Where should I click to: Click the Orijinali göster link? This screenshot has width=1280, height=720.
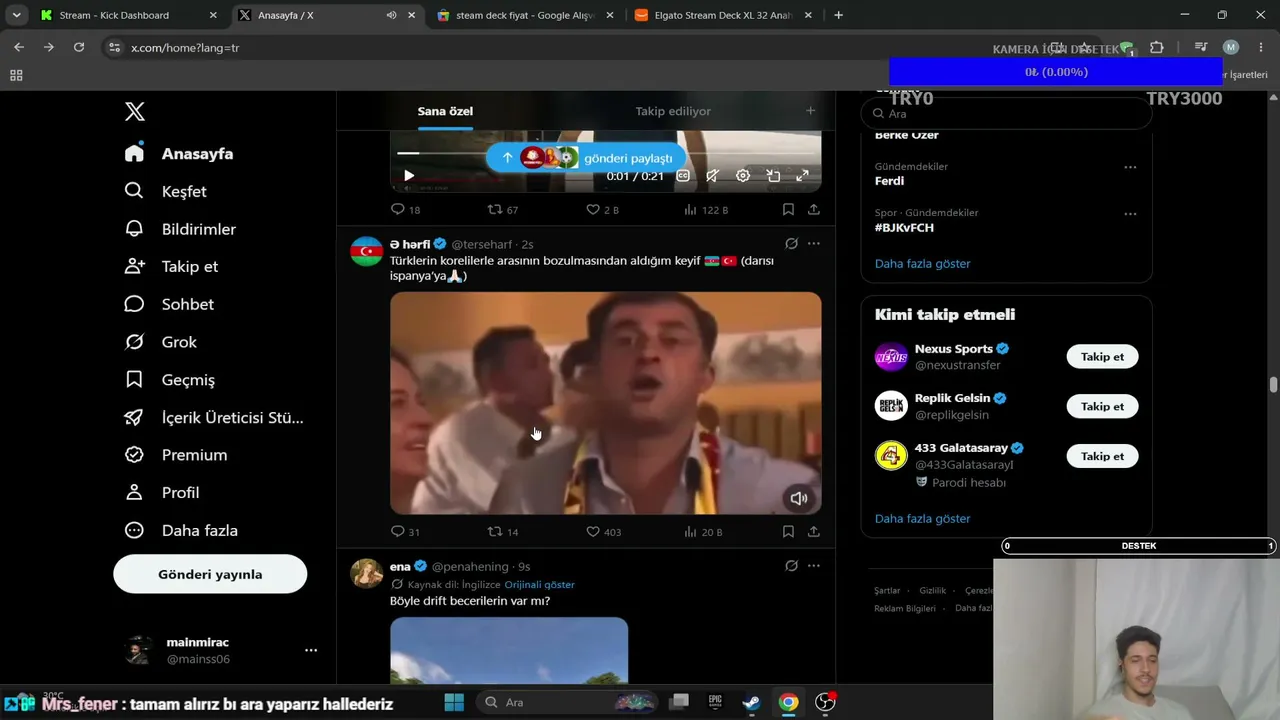[539, 585]
